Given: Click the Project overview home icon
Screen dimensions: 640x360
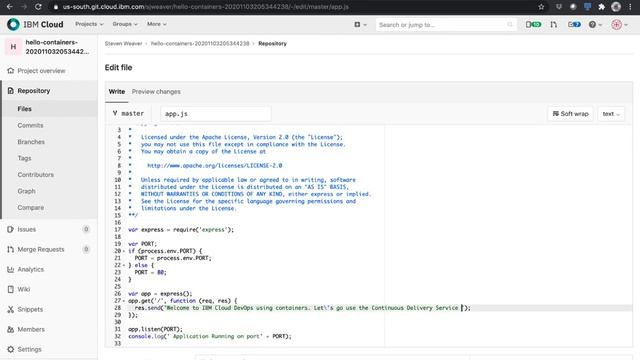Looking at the screenshot, I should pyautogui.click(x=11, y=71).
